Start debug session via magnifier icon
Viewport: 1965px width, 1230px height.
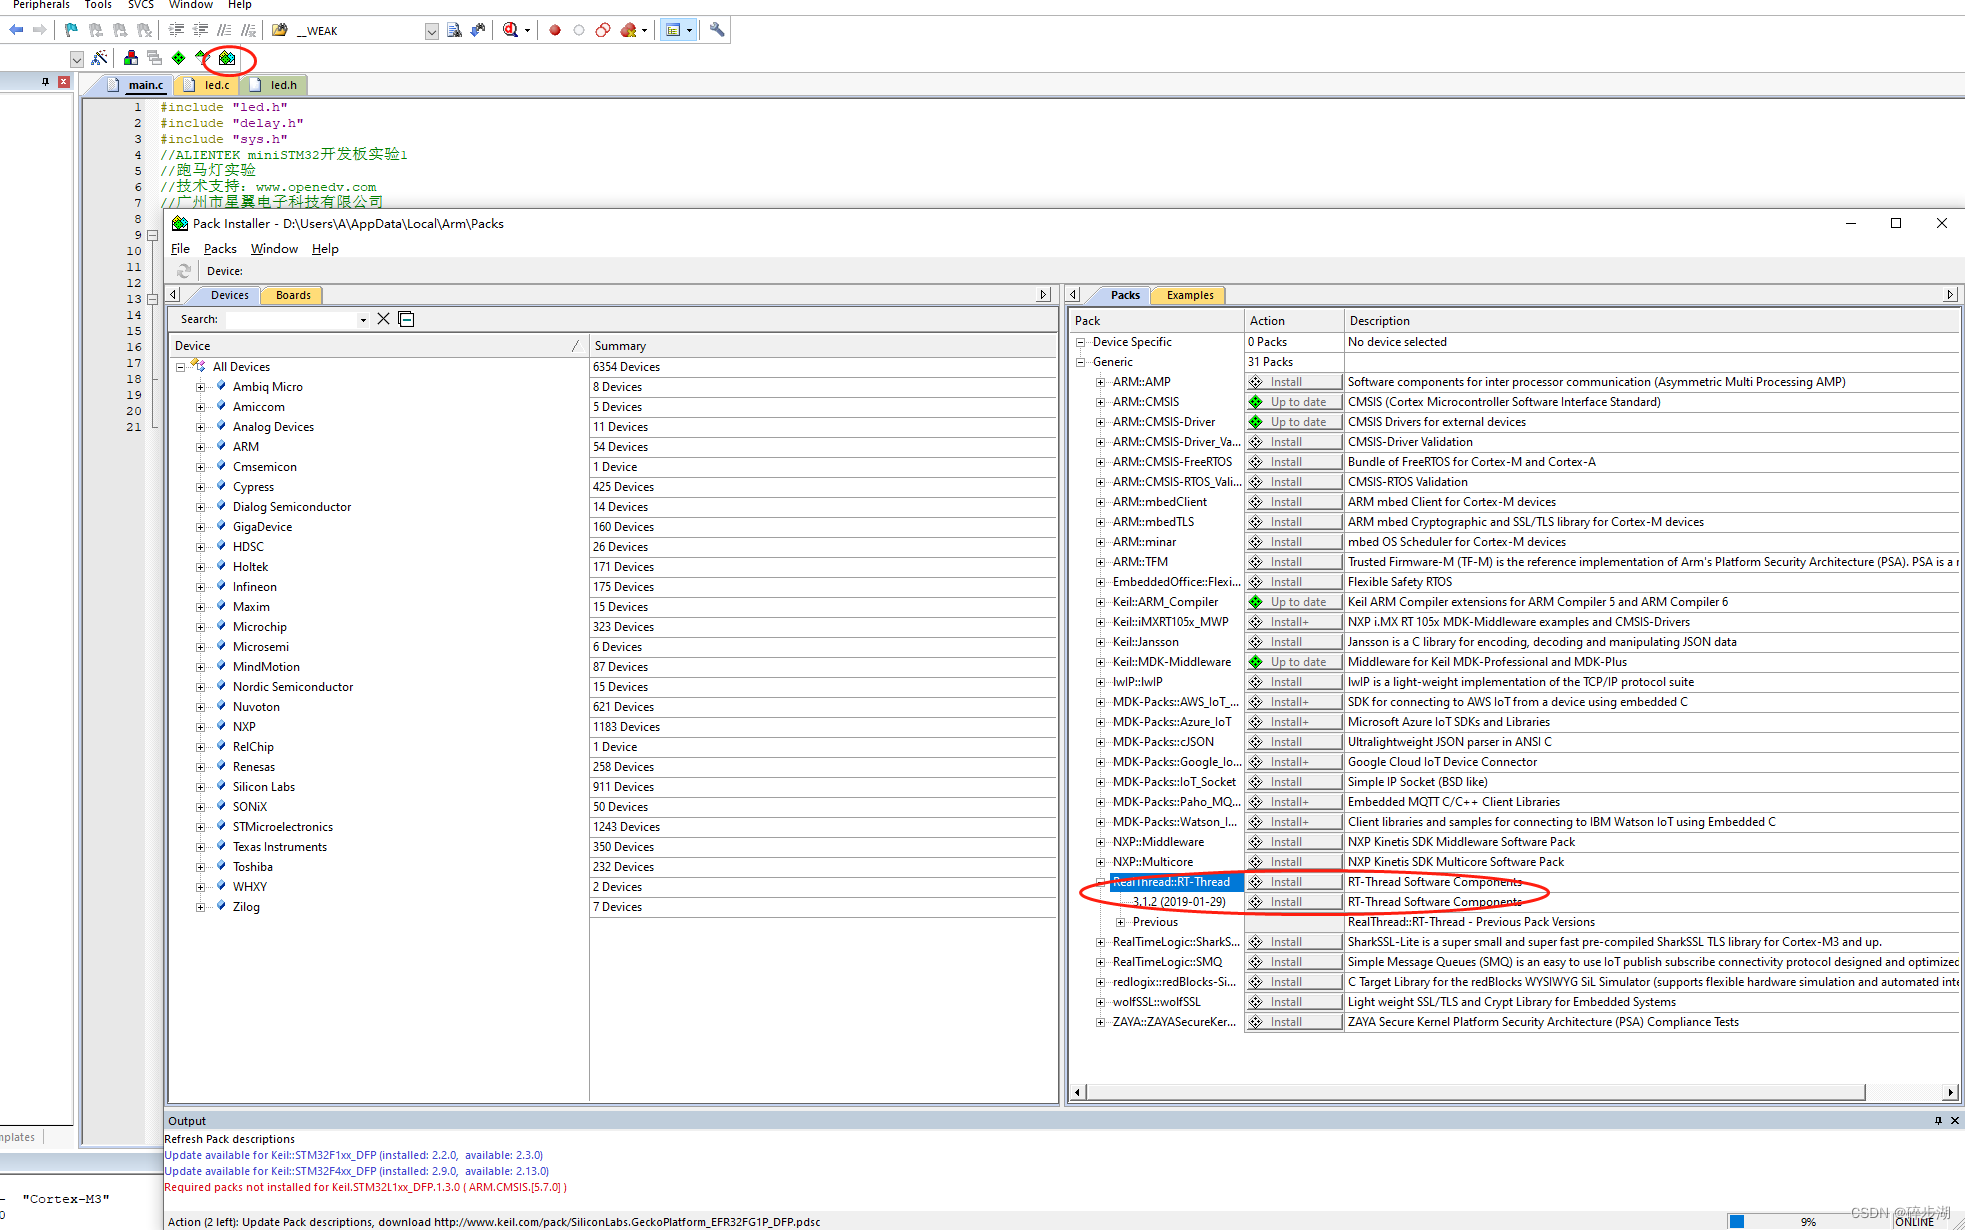511,30
